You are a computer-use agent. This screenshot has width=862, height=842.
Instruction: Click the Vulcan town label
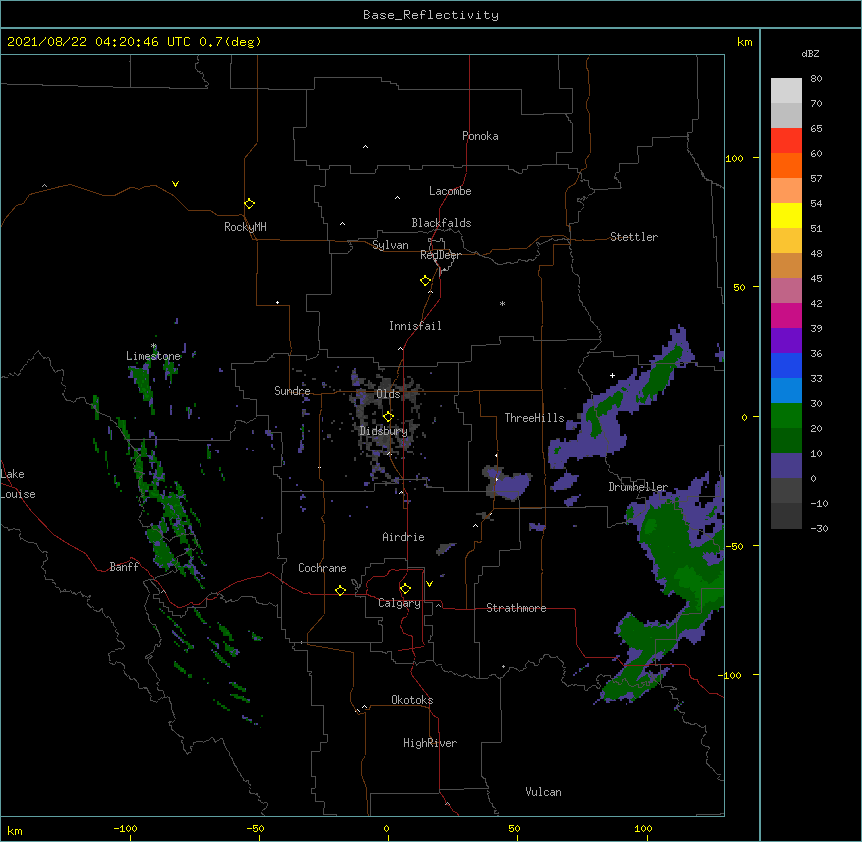pyautogui.click(x=543, y=792)
